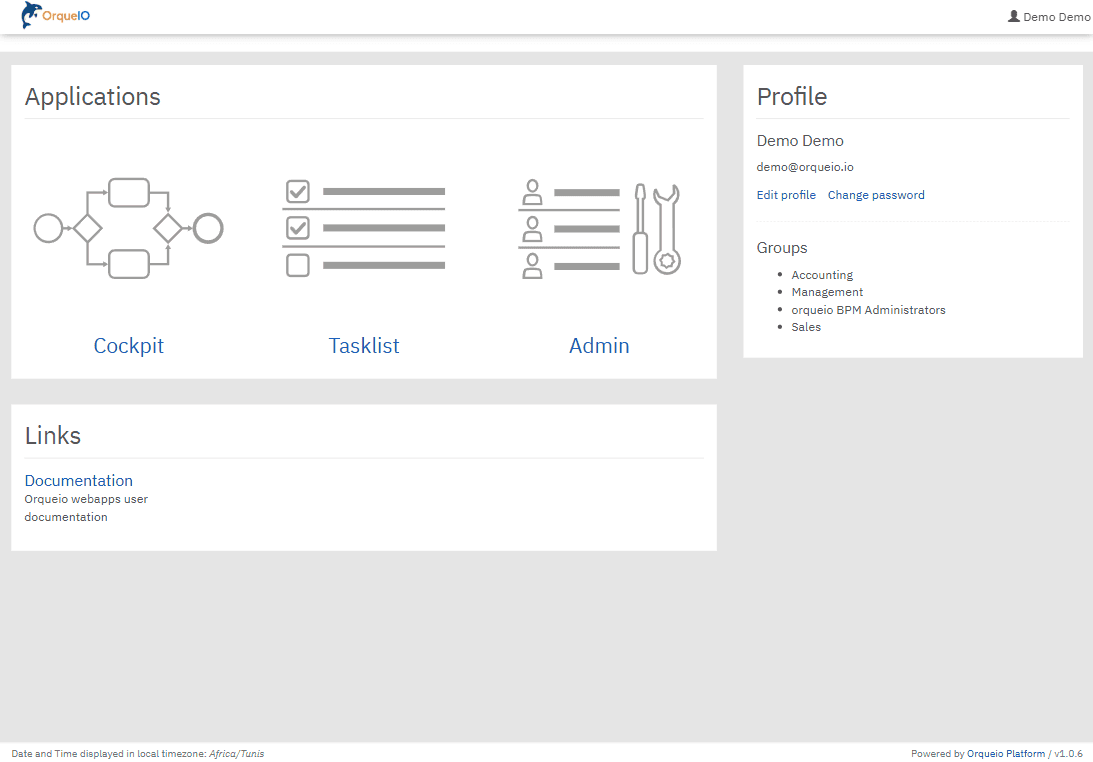The height and width of the screenshot is (762, 1093).
Task: Click the Profile heading
Action: pos(792,96)
